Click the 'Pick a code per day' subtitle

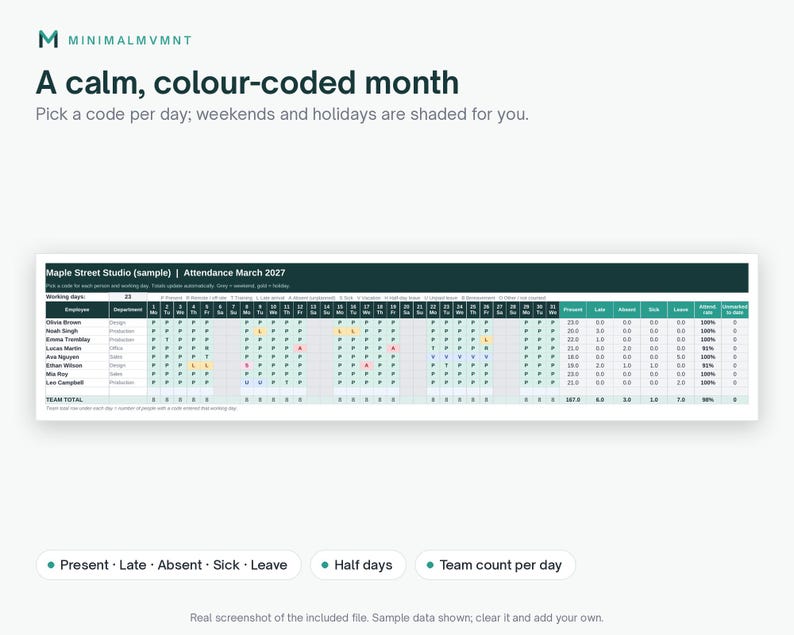282,114
